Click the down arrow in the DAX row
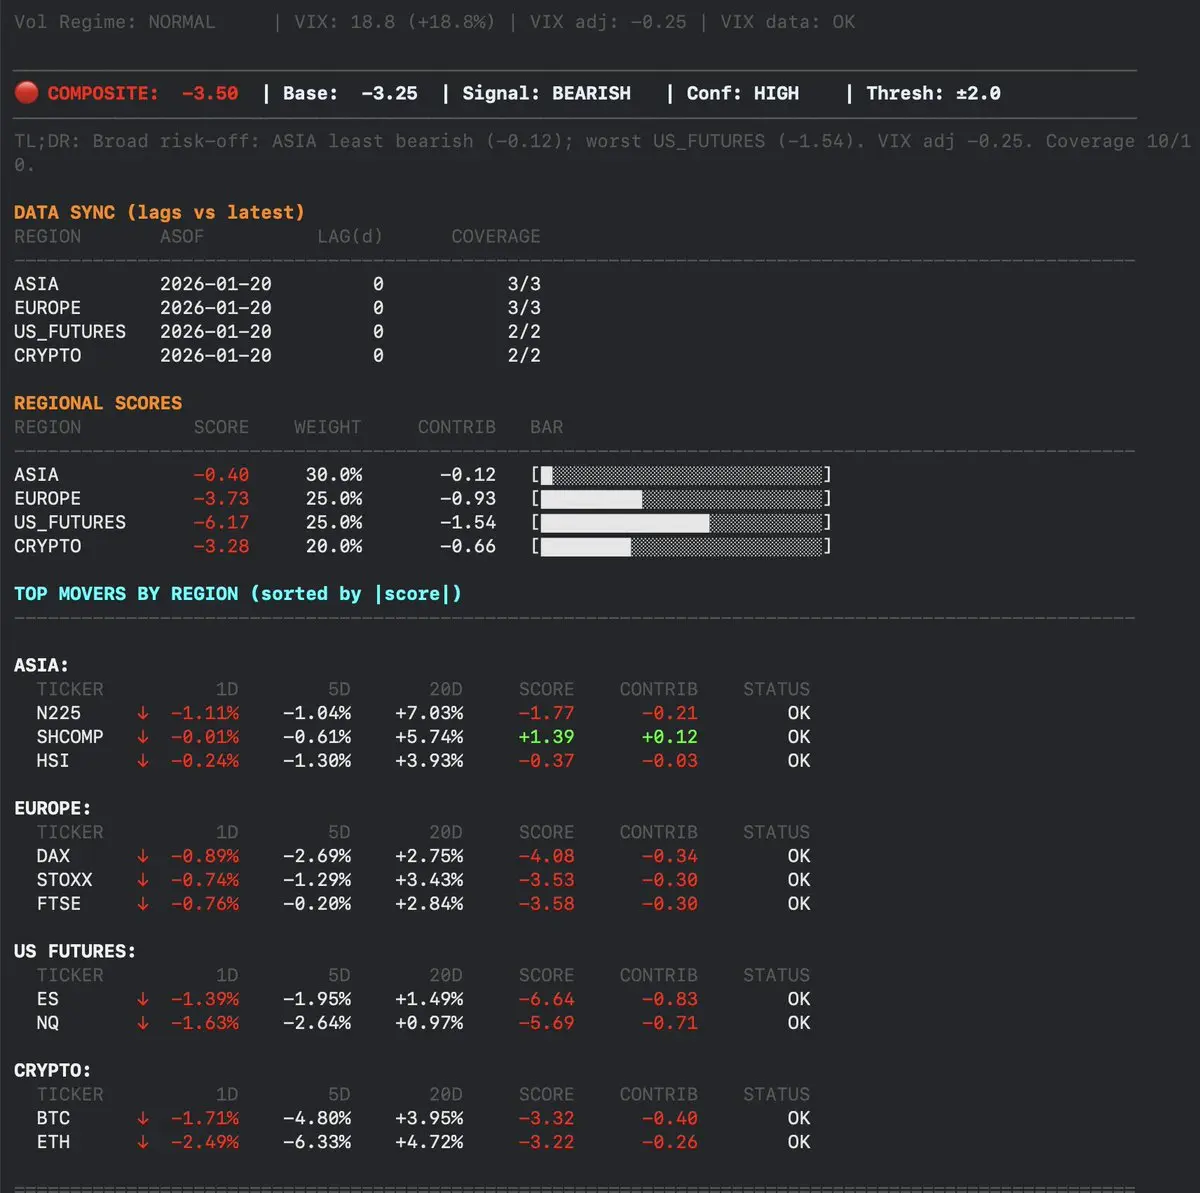The height and width of the screenshot is (1193, 1200). [143, 856]
